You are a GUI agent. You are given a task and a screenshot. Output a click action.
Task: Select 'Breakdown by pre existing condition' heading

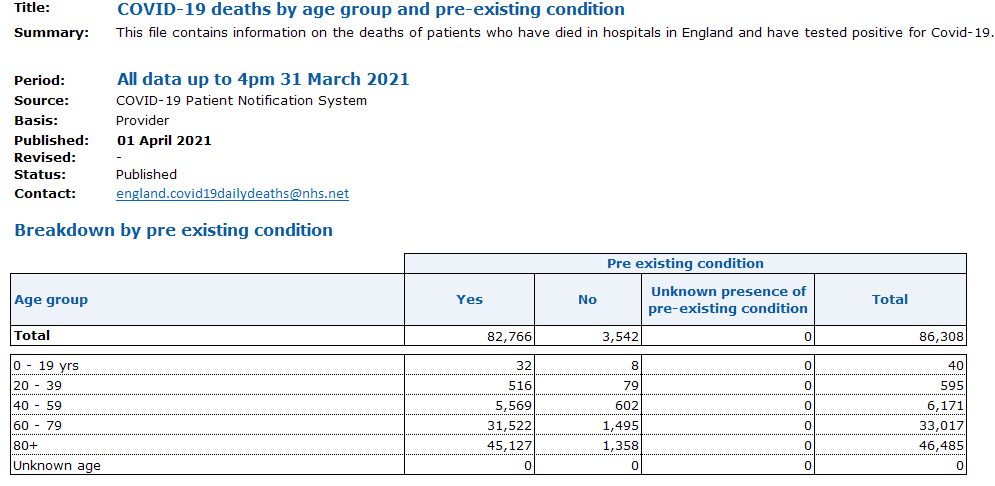(x=173, y=230)
